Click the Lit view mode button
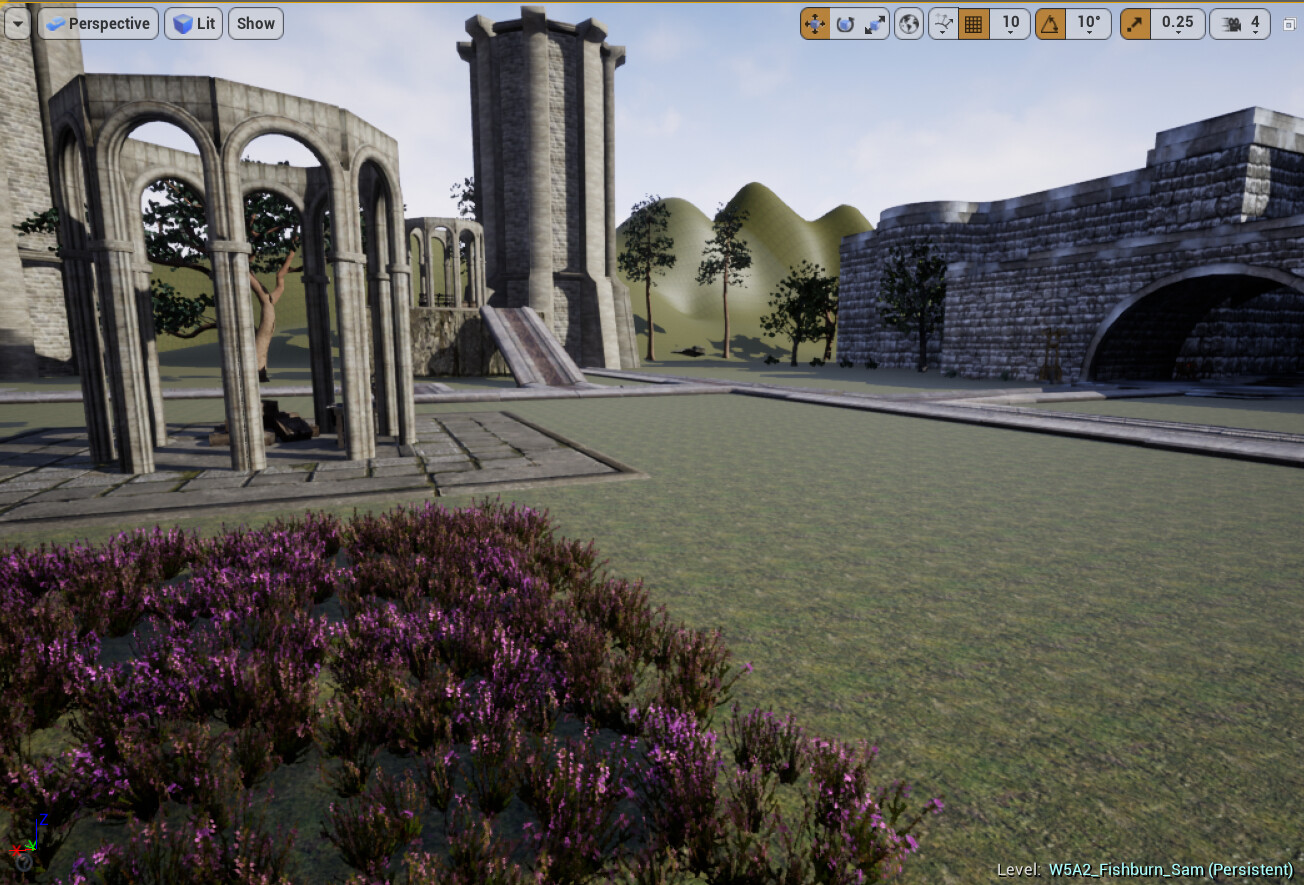Viewport: 1304px width, 885px height. pos(193,23)
